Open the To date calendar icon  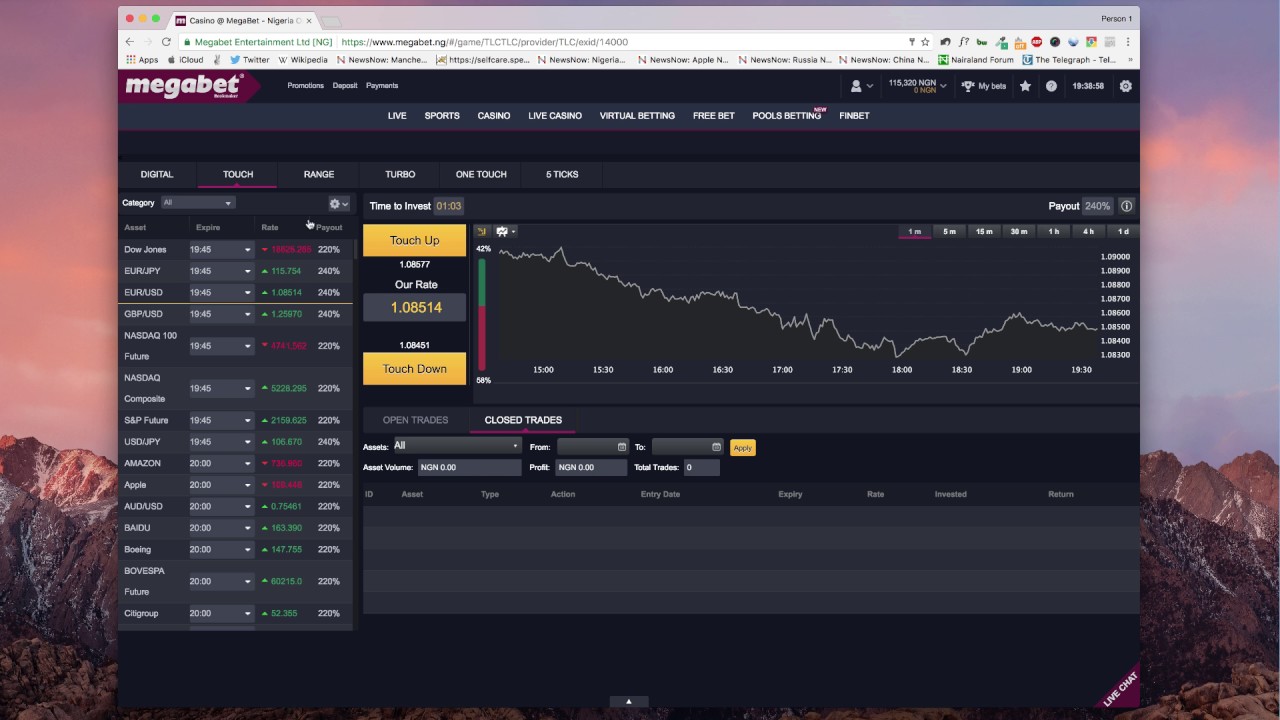(x=716, y=447)
